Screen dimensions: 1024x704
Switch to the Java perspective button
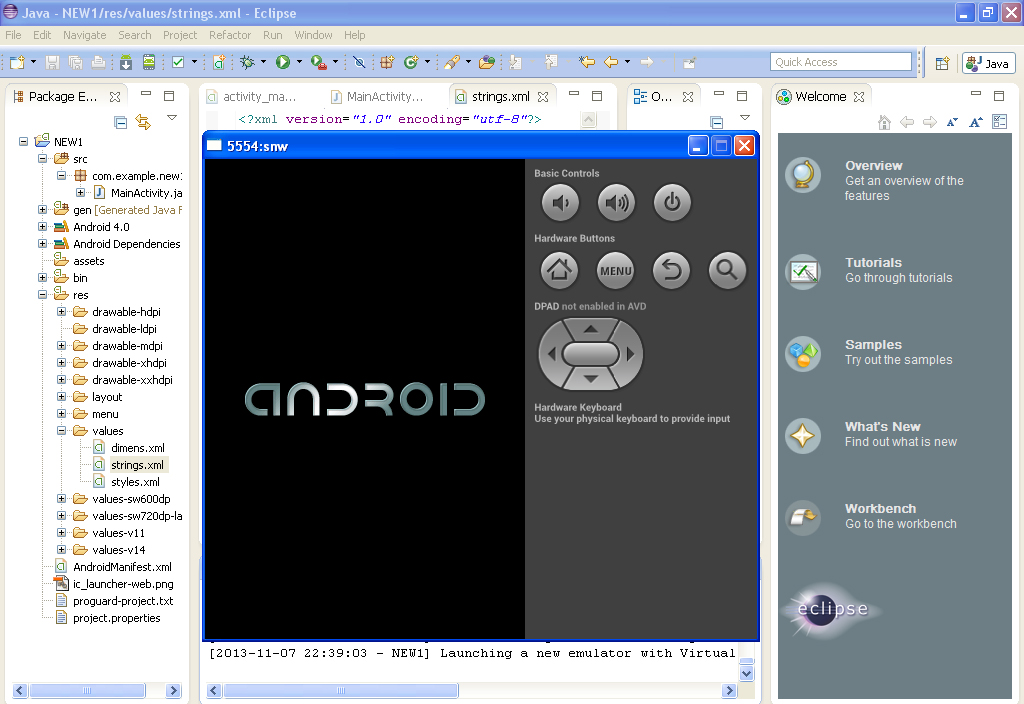(x=988, y=63)
